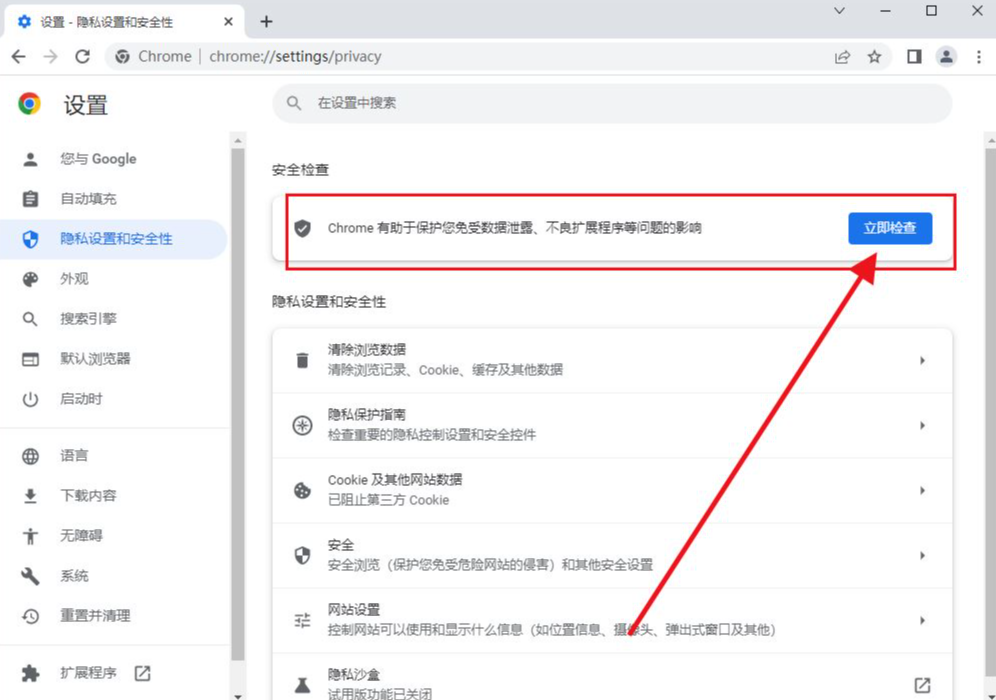
Task: Click the browser forward arrow
Action: tap(50, 57)
